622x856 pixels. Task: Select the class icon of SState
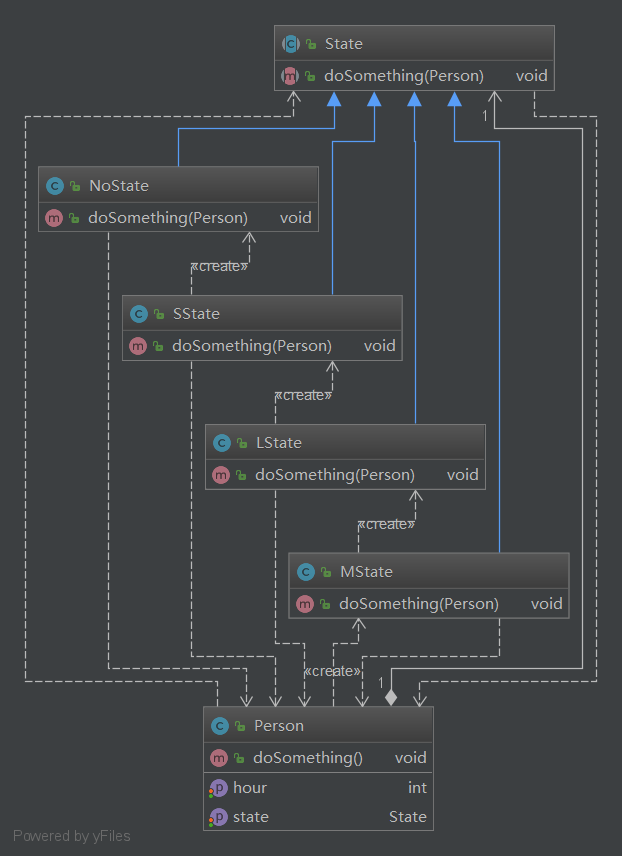pyautogui.click(x=138, y=314)
